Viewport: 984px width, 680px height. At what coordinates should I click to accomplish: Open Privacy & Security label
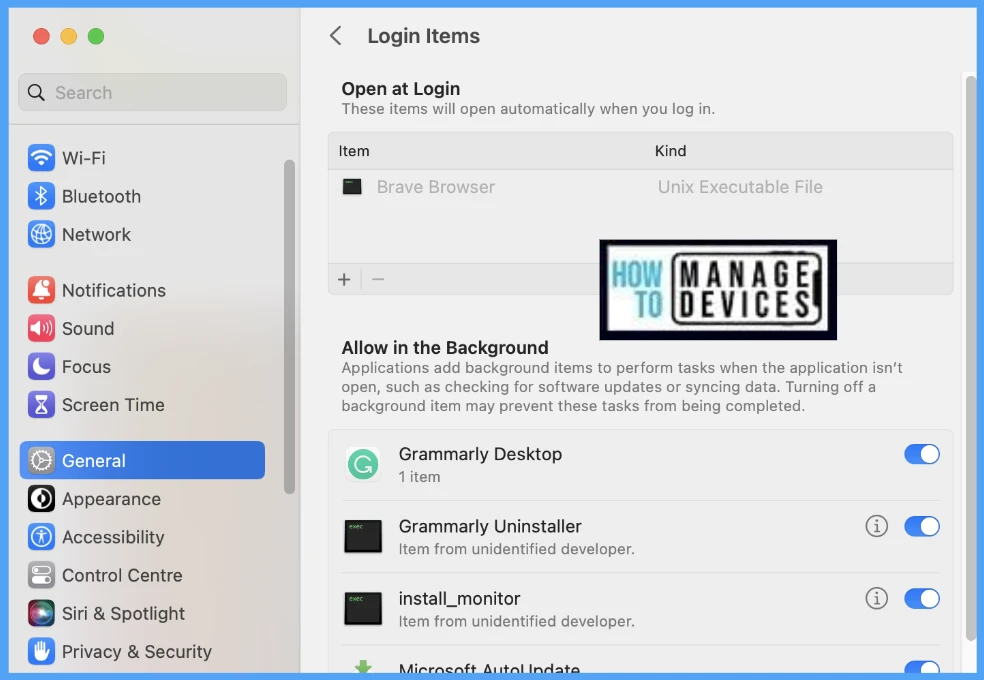click(136, 652)
